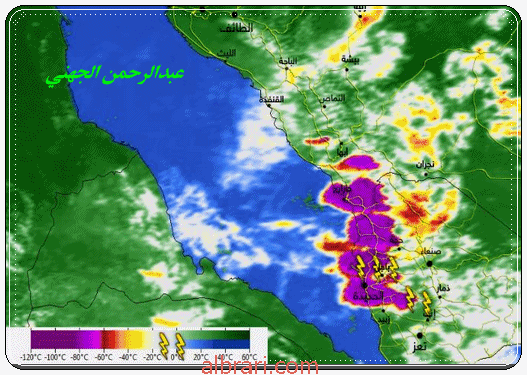
Task: Click the green عبدالرحمن الجهني author text
Action: (x=115, y=75)
